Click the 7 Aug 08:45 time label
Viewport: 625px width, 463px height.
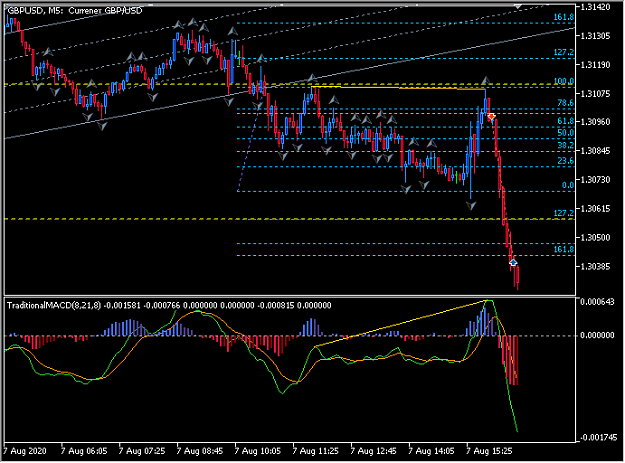pos(200,451)
